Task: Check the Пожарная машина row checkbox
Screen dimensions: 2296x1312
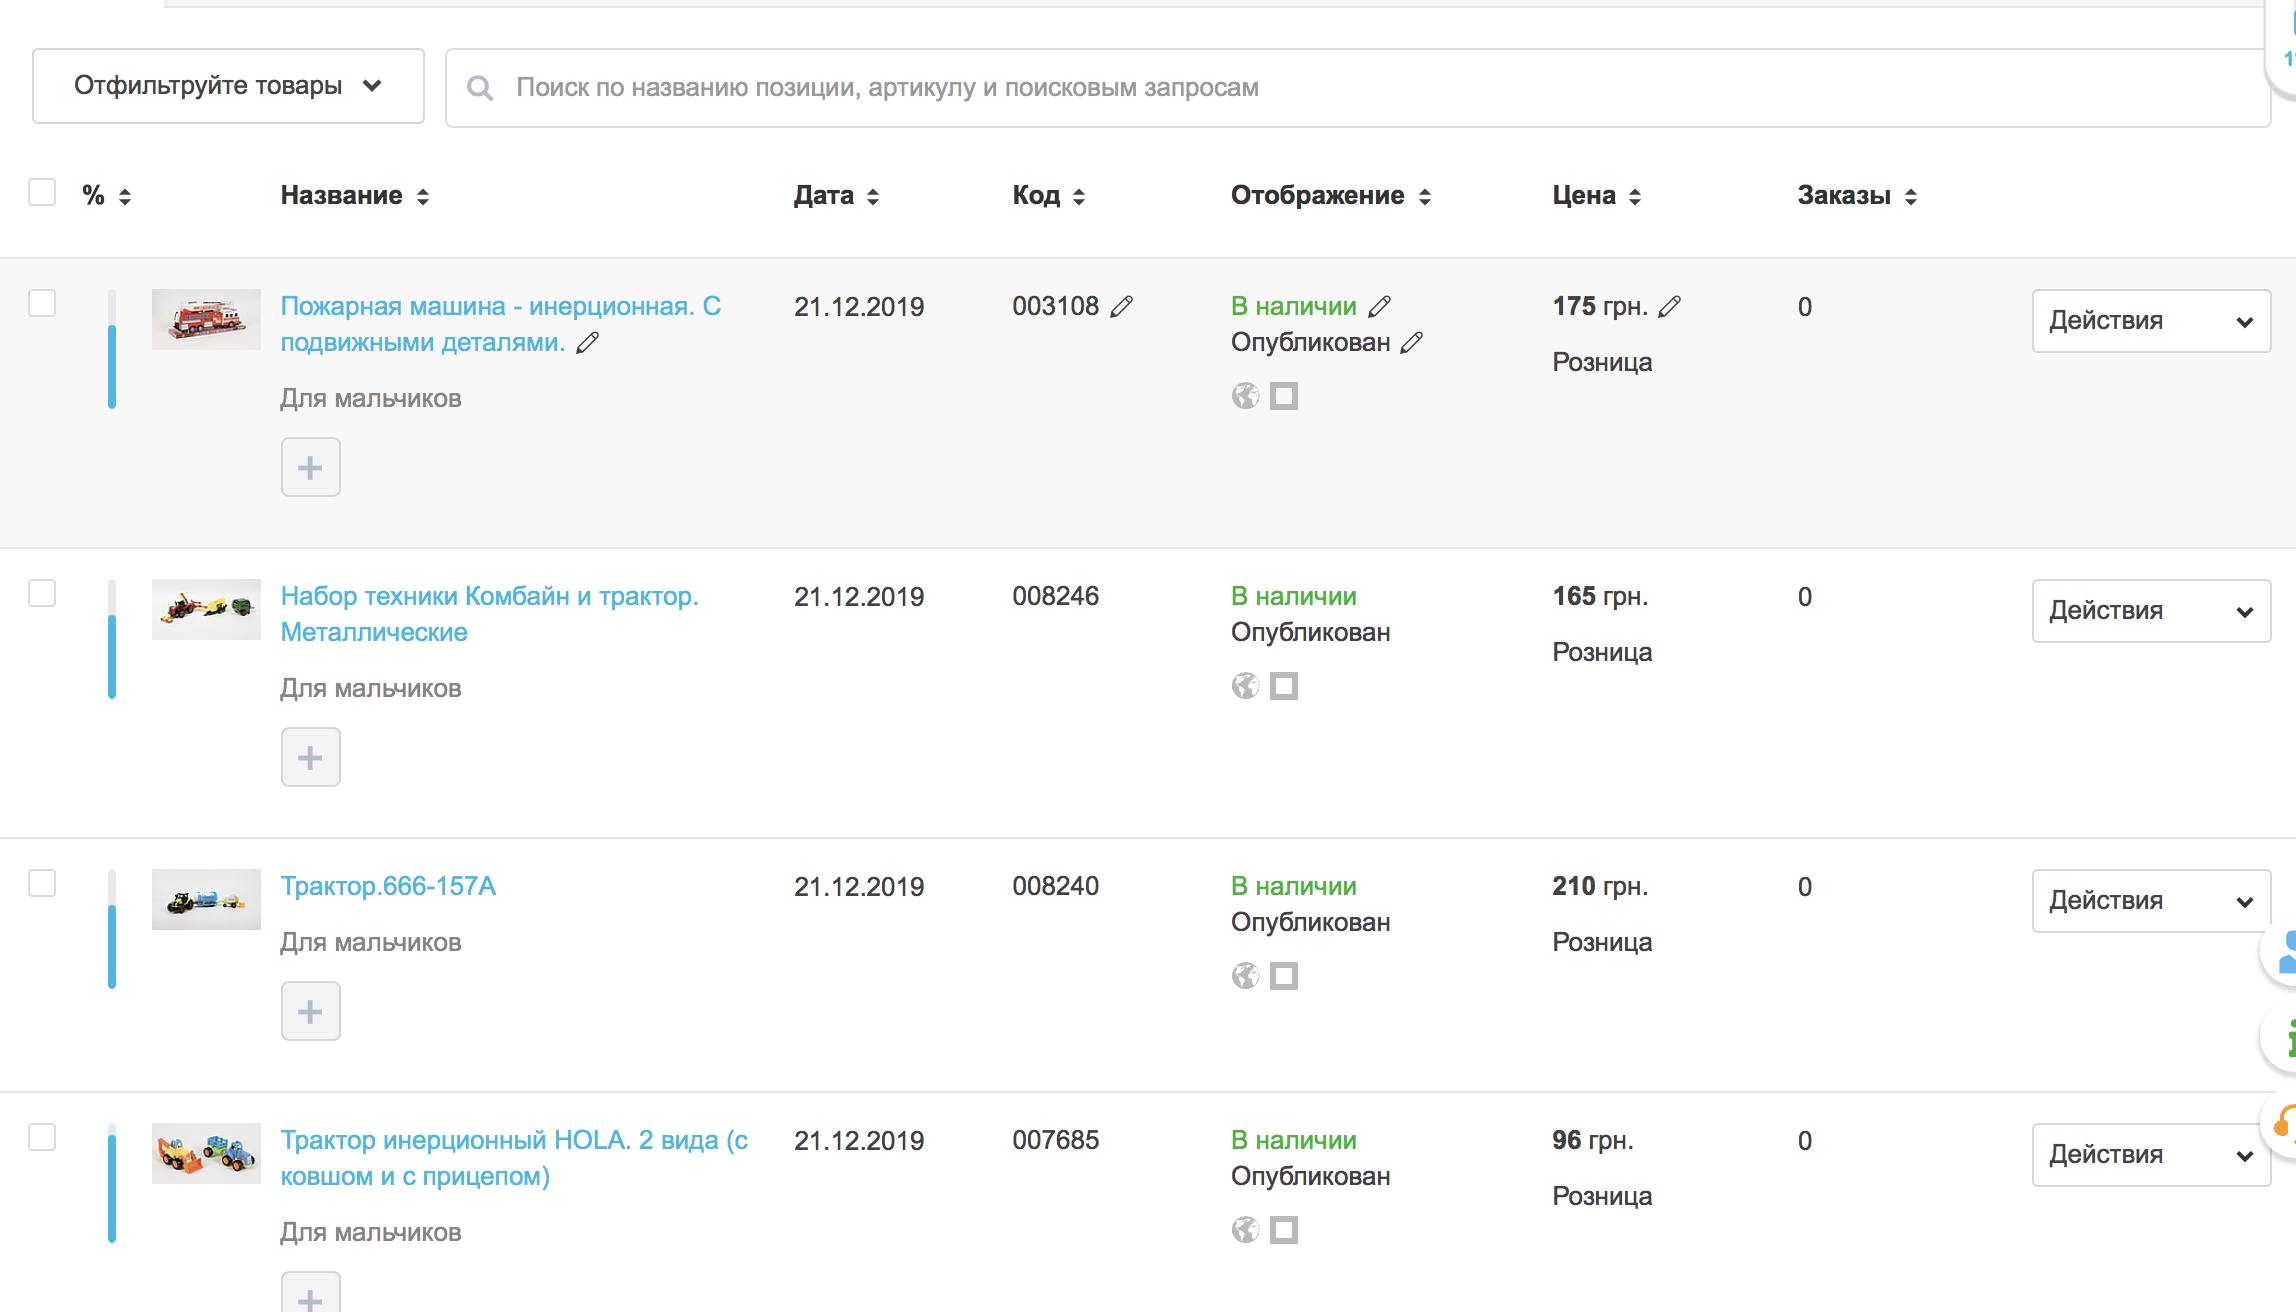Action: coord(42,303)
